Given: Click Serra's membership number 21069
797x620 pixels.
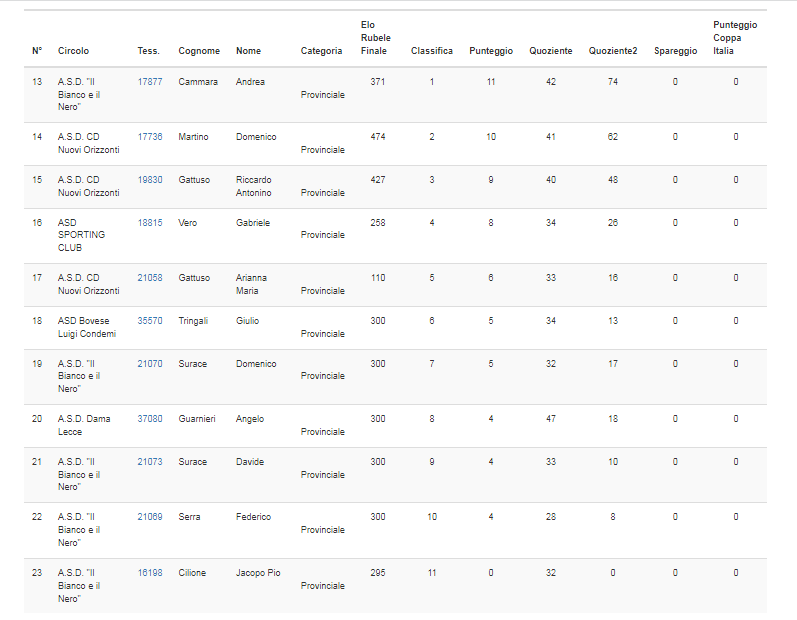Looking at the screenshot, I should coord(150,517).
